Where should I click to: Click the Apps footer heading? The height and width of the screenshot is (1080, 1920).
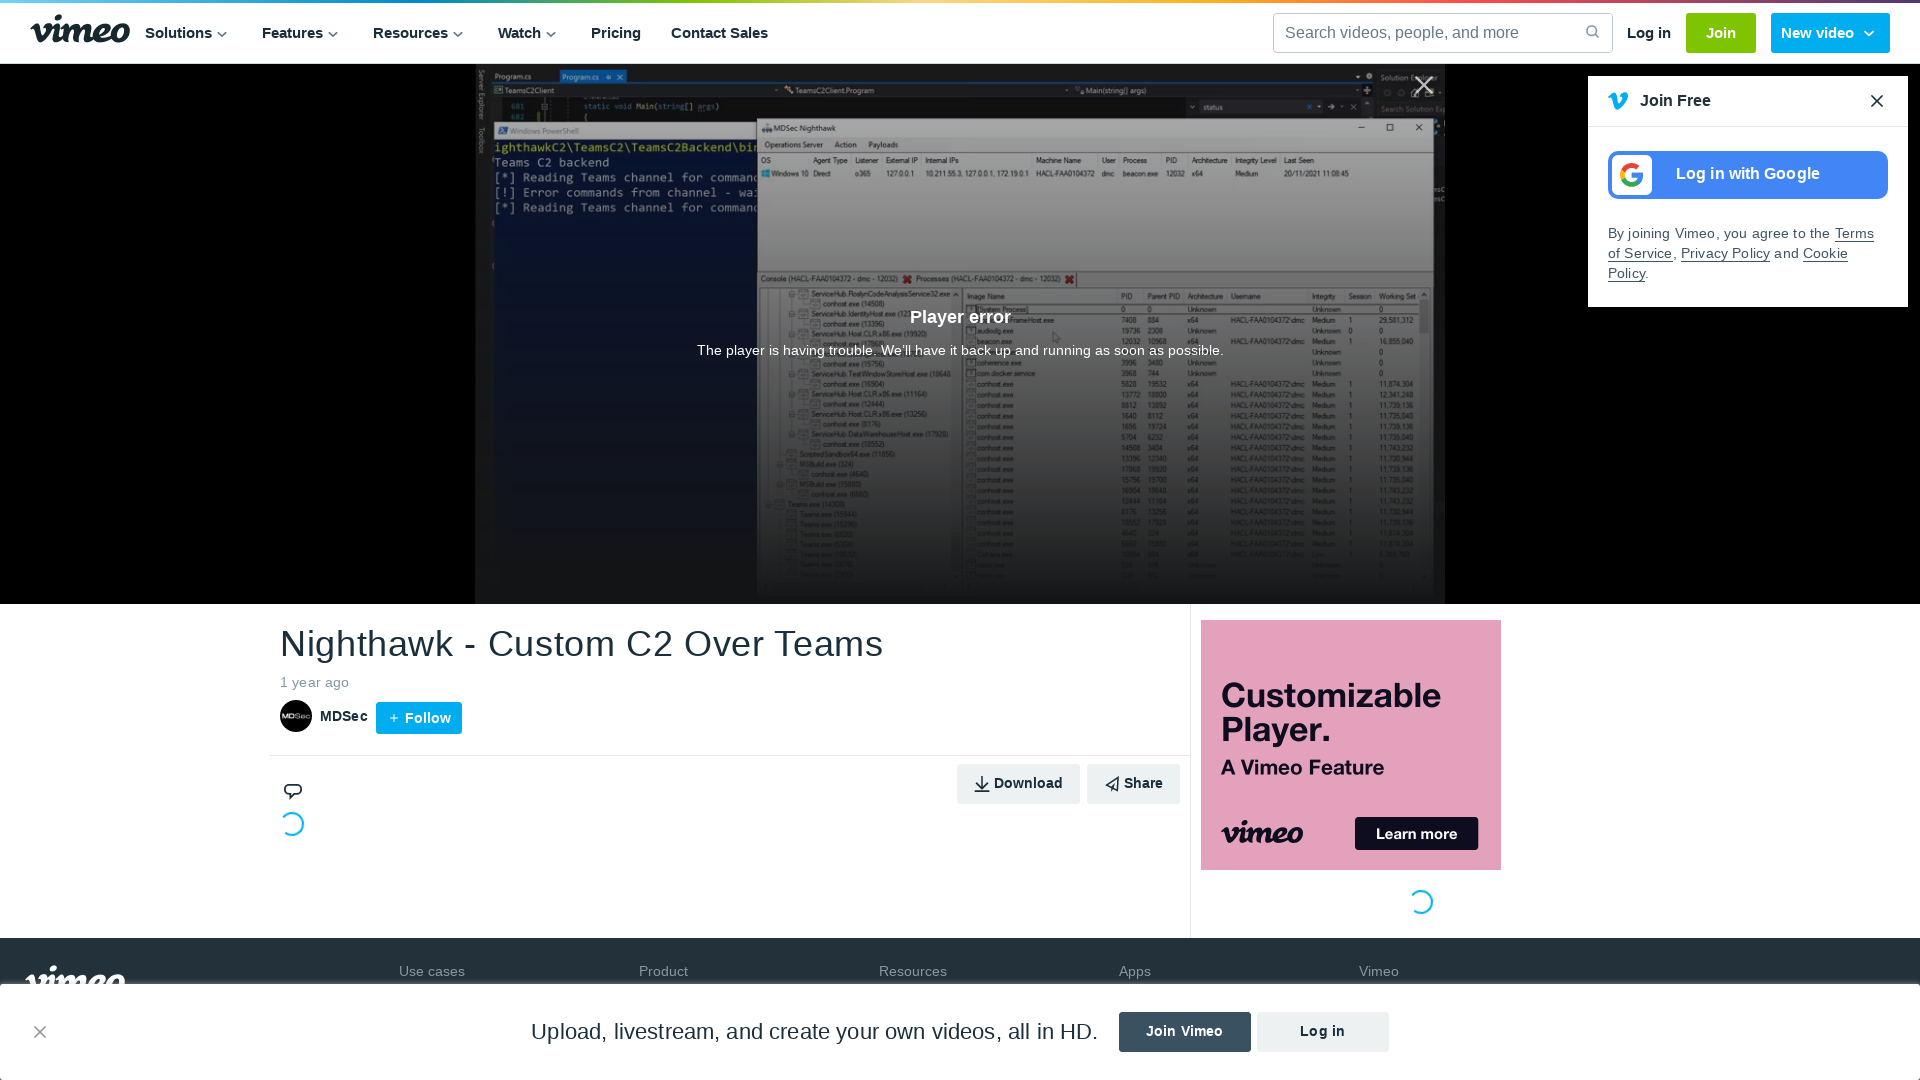click(x=1135, y=971)
